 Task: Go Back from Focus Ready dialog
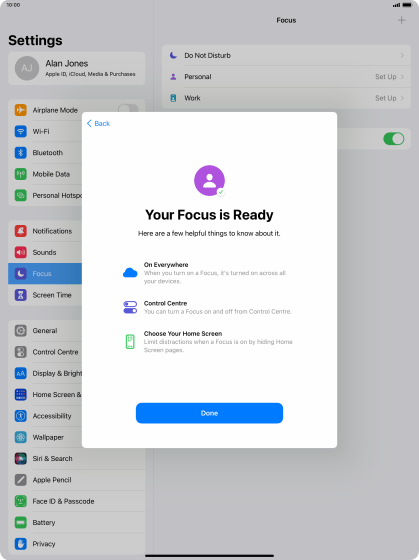point(98,124)
